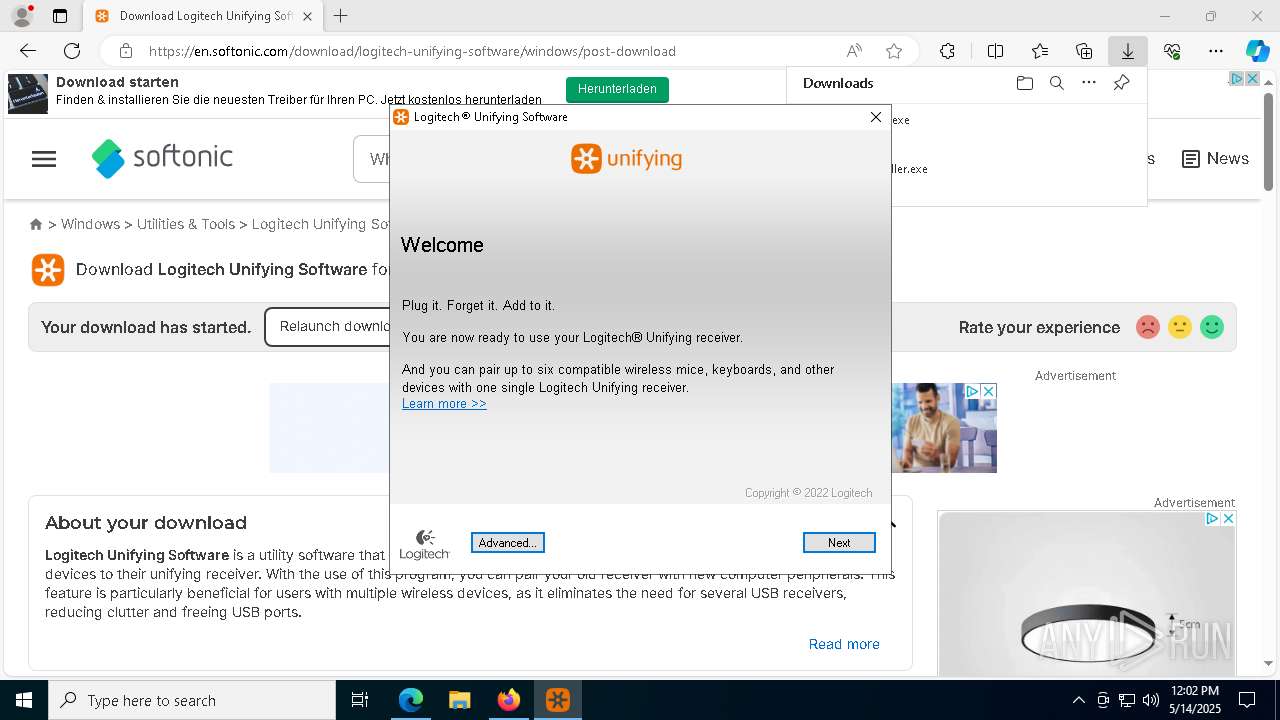Open a new browser tab
This screenshot has width=1280, height=720.
341,16
